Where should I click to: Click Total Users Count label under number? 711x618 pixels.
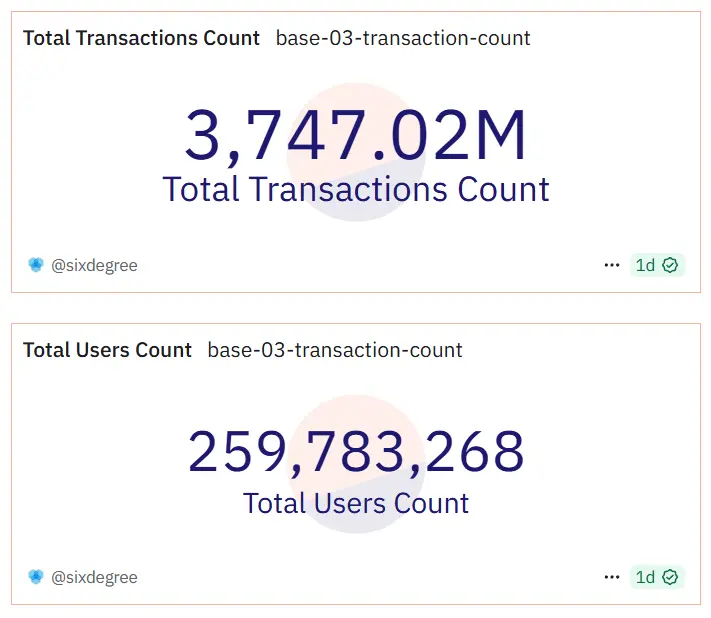tap(356, 503)
